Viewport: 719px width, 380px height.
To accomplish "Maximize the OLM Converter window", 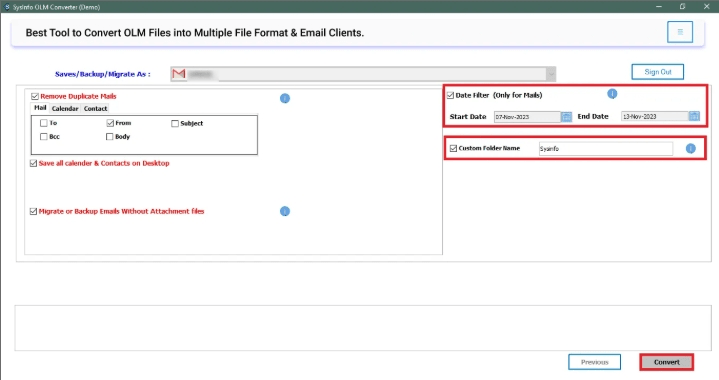I will click(682, 6).
